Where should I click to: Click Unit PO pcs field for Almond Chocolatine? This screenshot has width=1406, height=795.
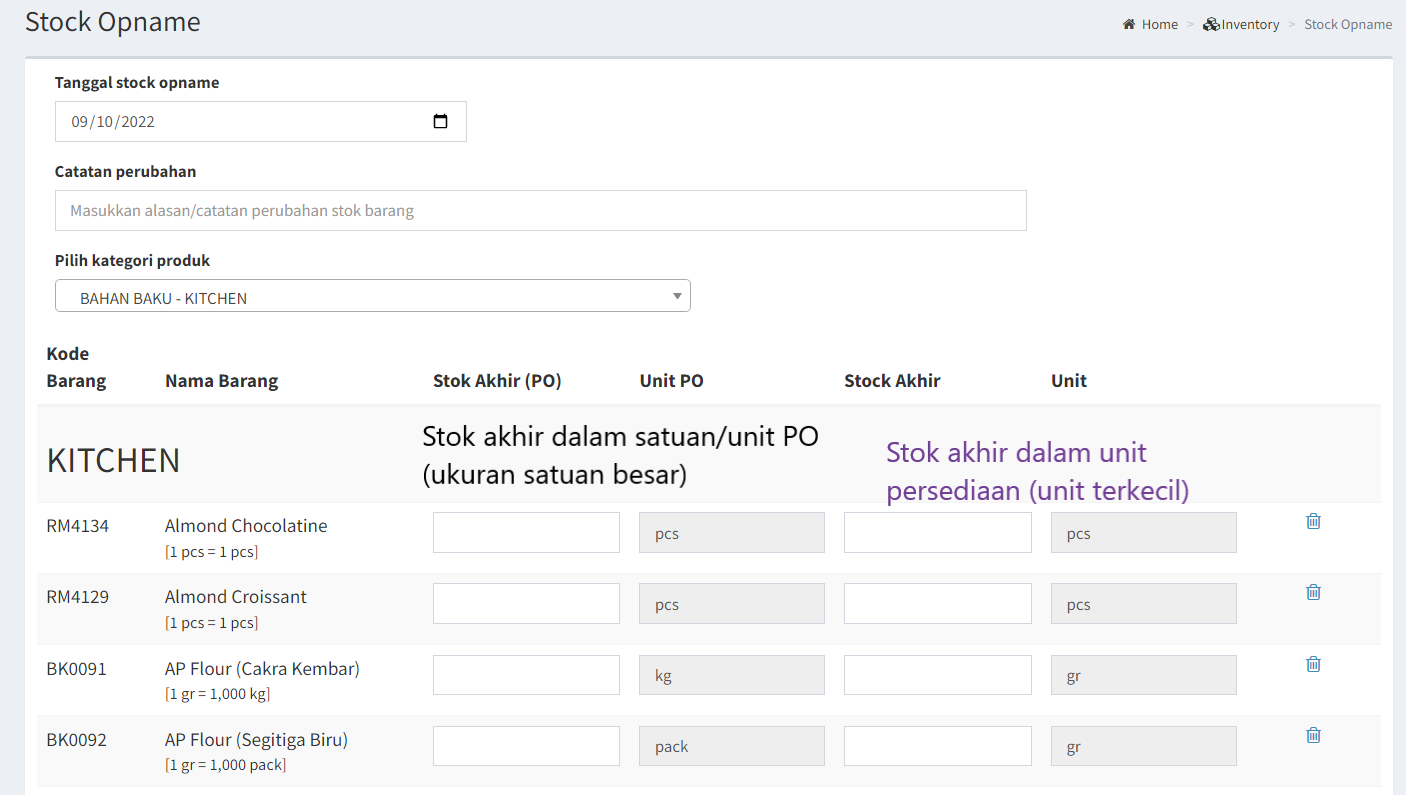pos(732,532)
